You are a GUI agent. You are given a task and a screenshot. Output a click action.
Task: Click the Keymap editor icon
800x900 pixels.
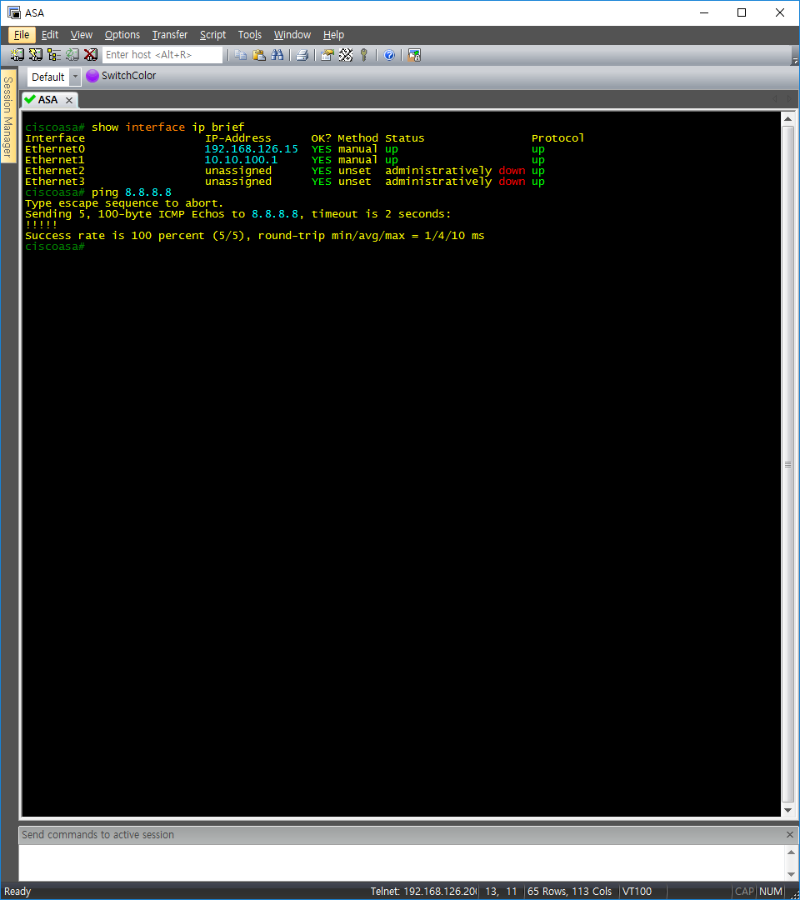point(345,55)
